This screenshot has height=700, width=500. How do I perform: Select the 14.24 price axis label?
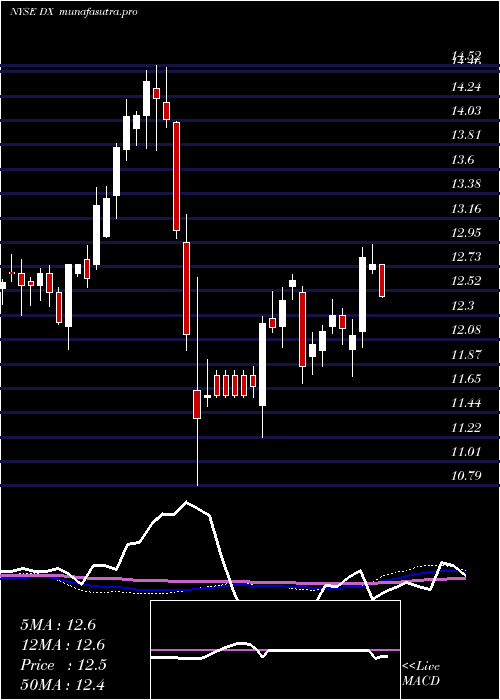click(x=467, y=86)
